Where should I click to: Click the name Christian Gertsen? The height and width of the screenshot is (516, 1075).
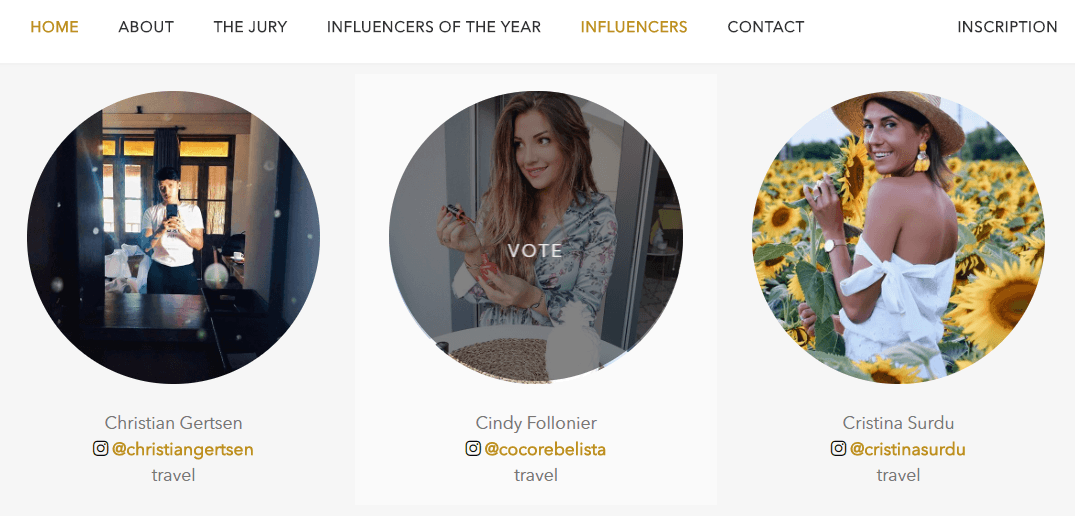pos(173,423)
